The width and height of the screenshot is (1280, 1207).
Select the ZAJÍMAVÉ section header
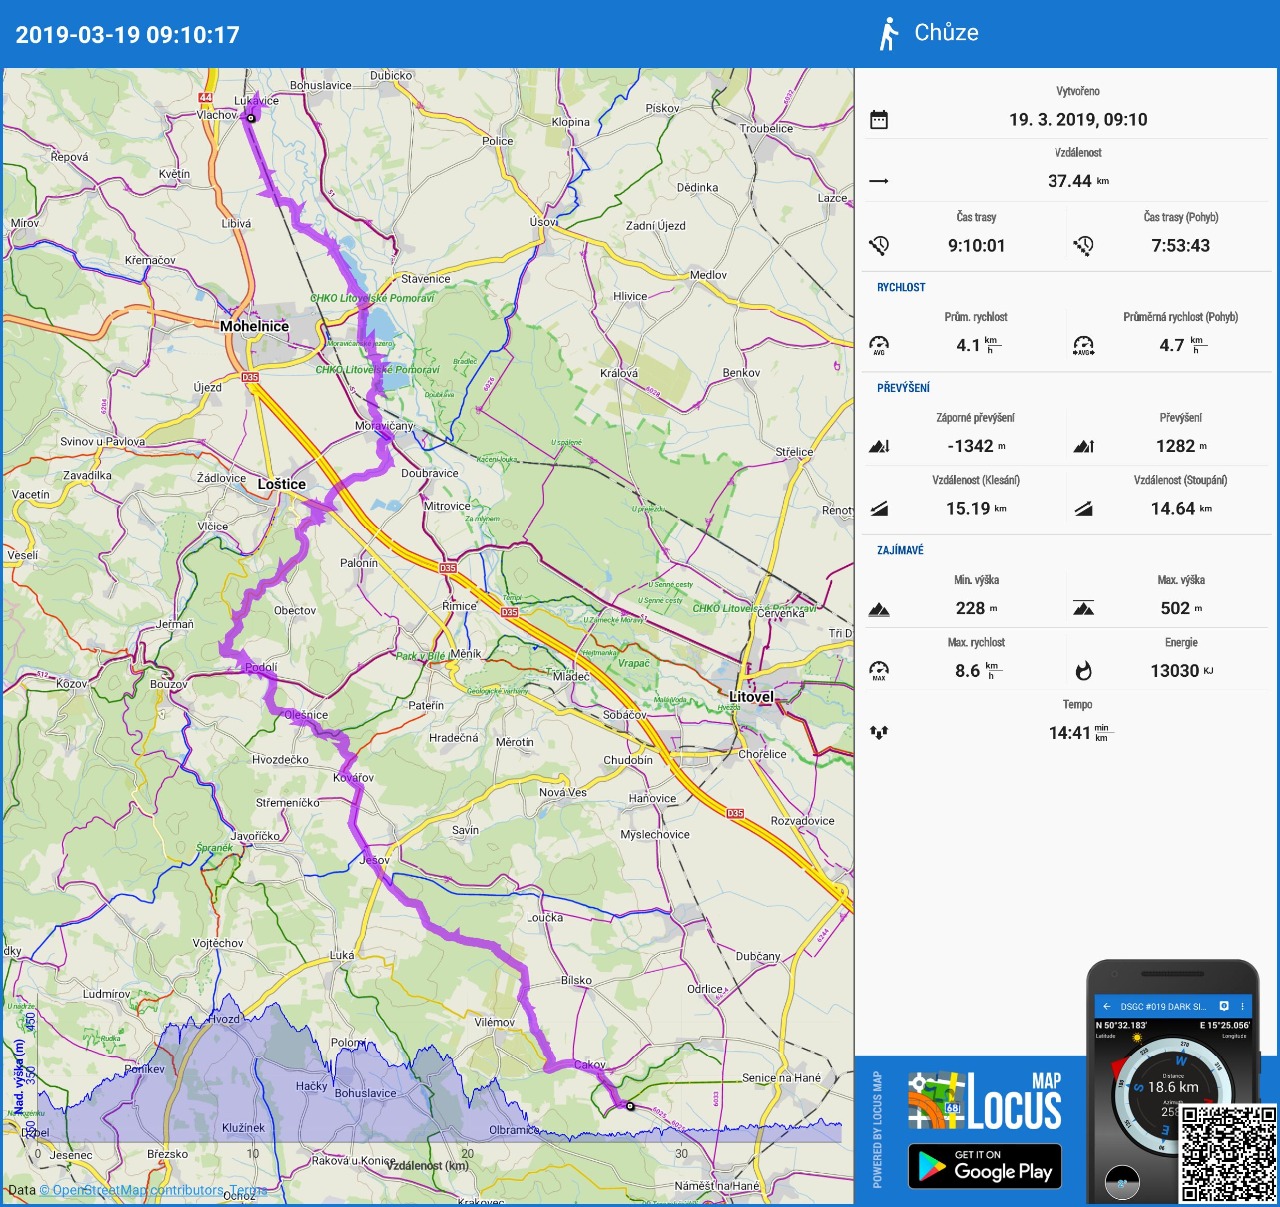click(x=900, y=550)
